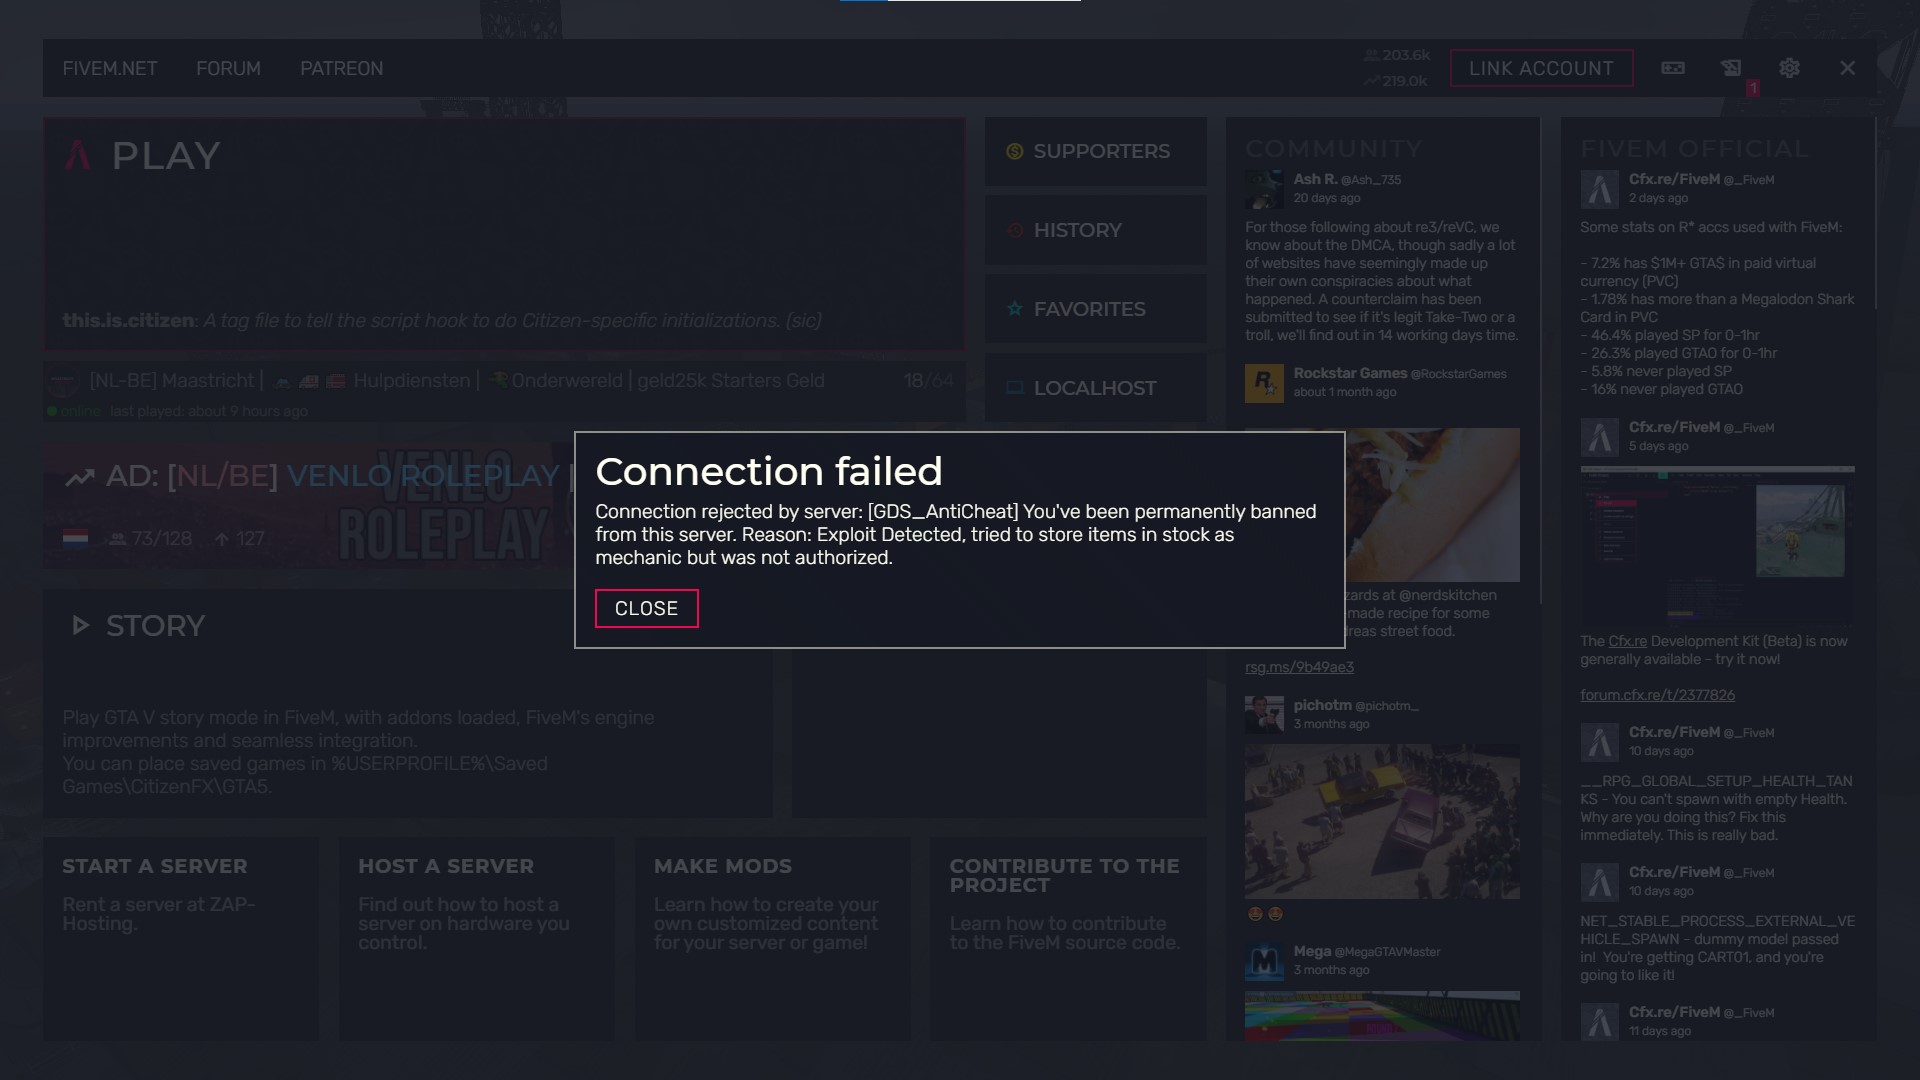Click the Localhost monitor icon
This screenshot has width=1920, height=1080.
click(1014, 388)
